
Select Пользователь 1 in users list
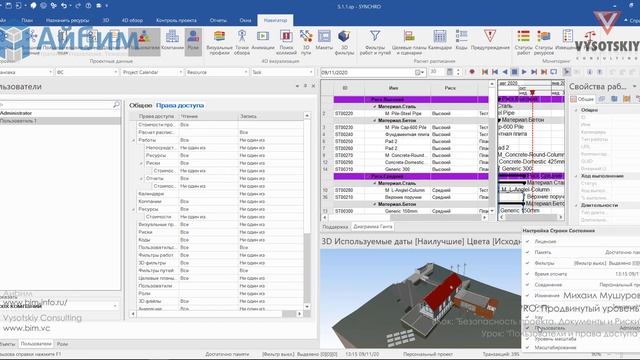click(60, 121)
